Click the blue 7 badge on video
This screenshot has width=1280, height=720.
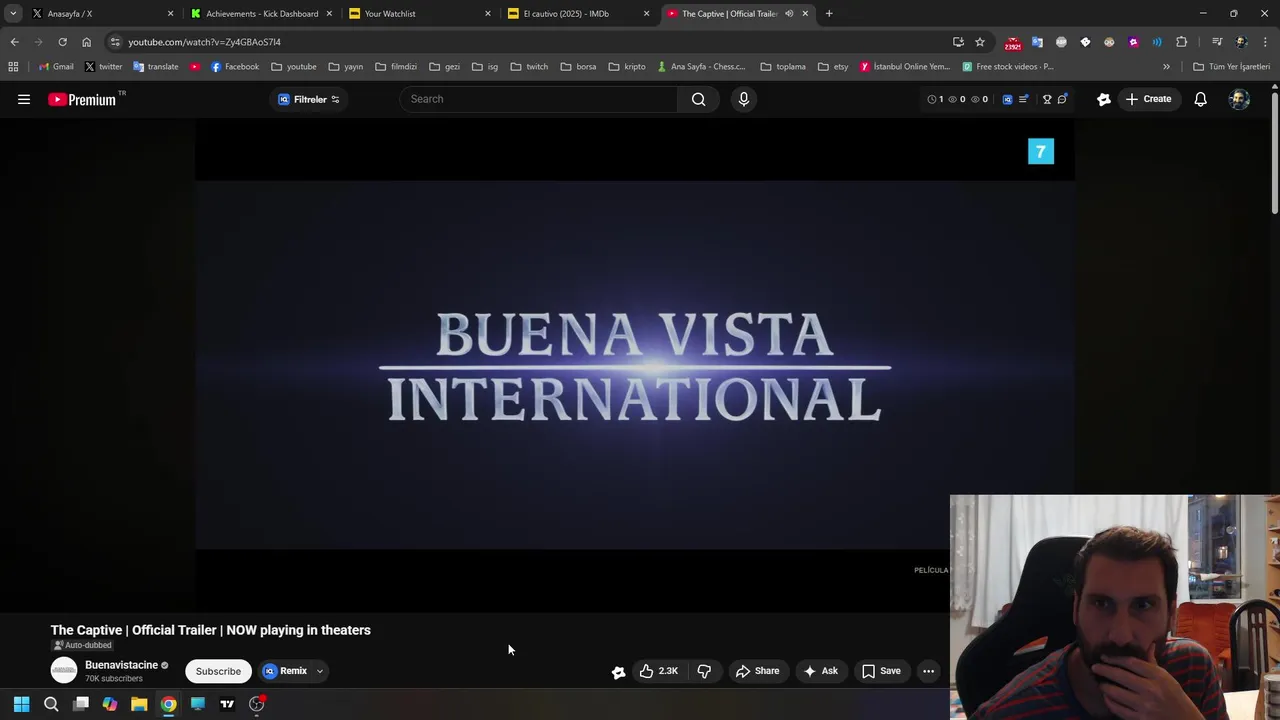click(x=1041, y=151)
